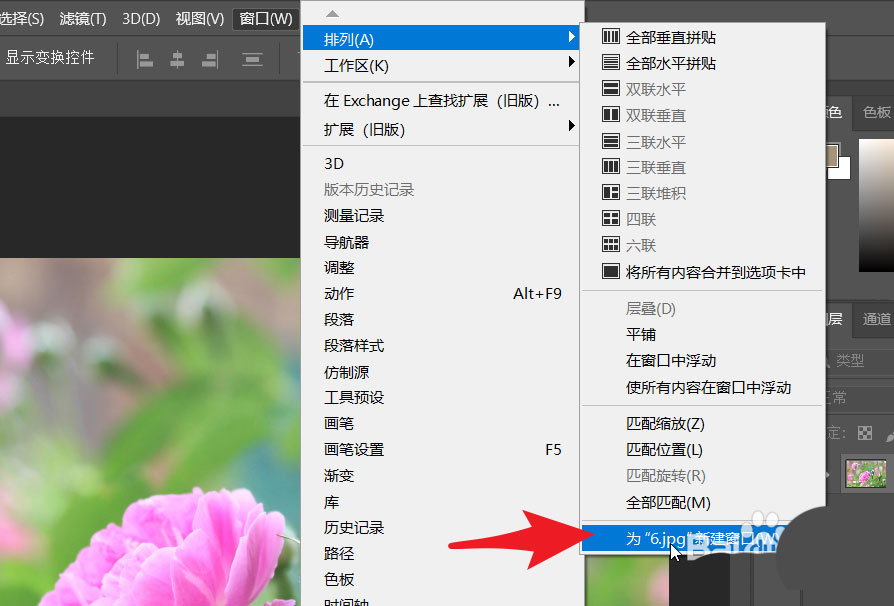
Task: Expand the 排列(A) submenu arrow
Action: [571, 38]
